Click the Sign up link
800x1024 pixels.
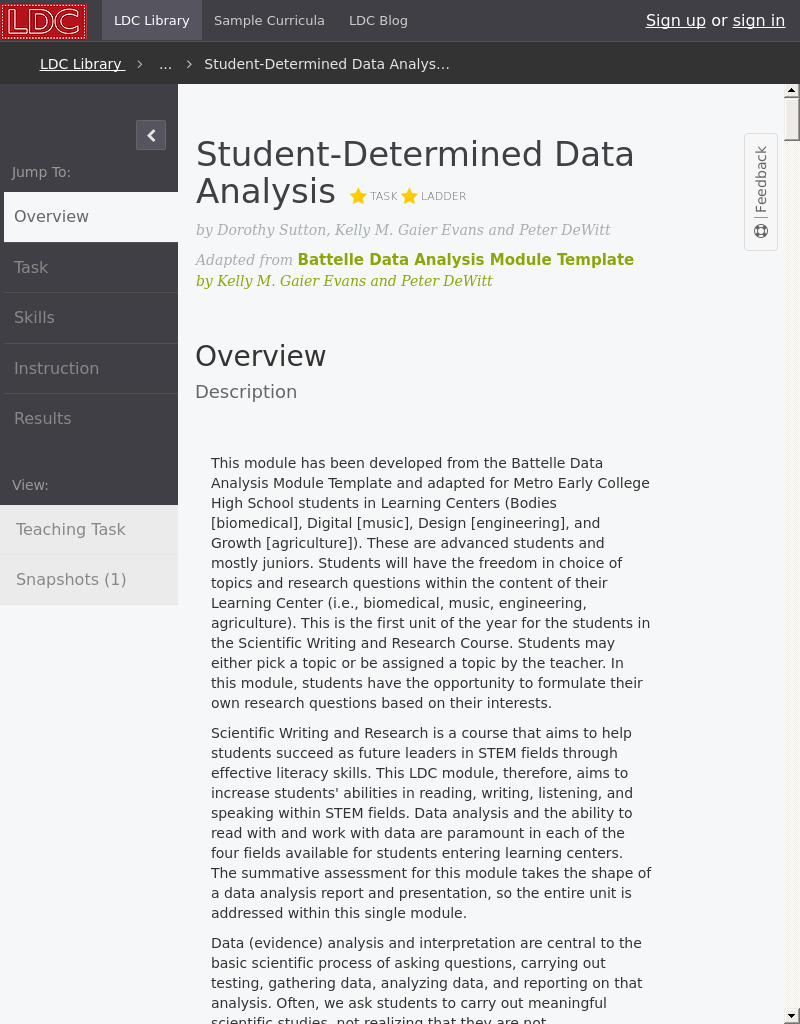(676, 20)
